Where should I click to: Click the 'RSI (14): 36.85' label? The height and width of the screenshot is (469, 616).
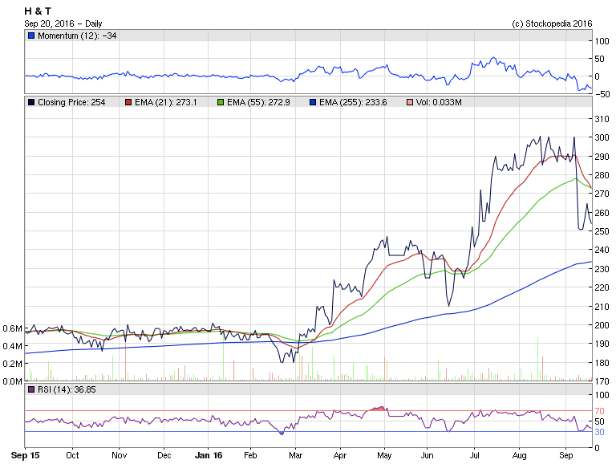click(67, 390)
